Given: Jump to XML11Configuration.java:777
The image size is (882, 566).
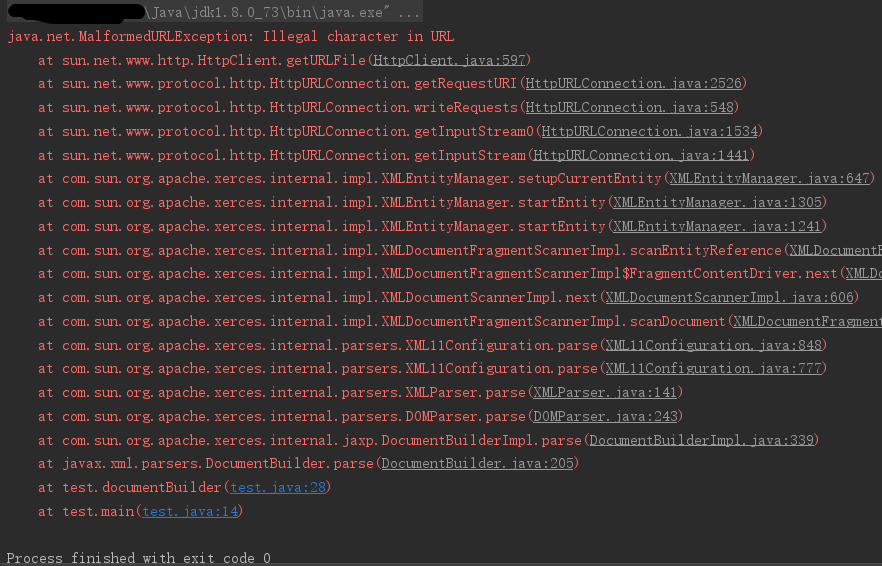Looking at the screenshot, I should [x=713, y=369].
